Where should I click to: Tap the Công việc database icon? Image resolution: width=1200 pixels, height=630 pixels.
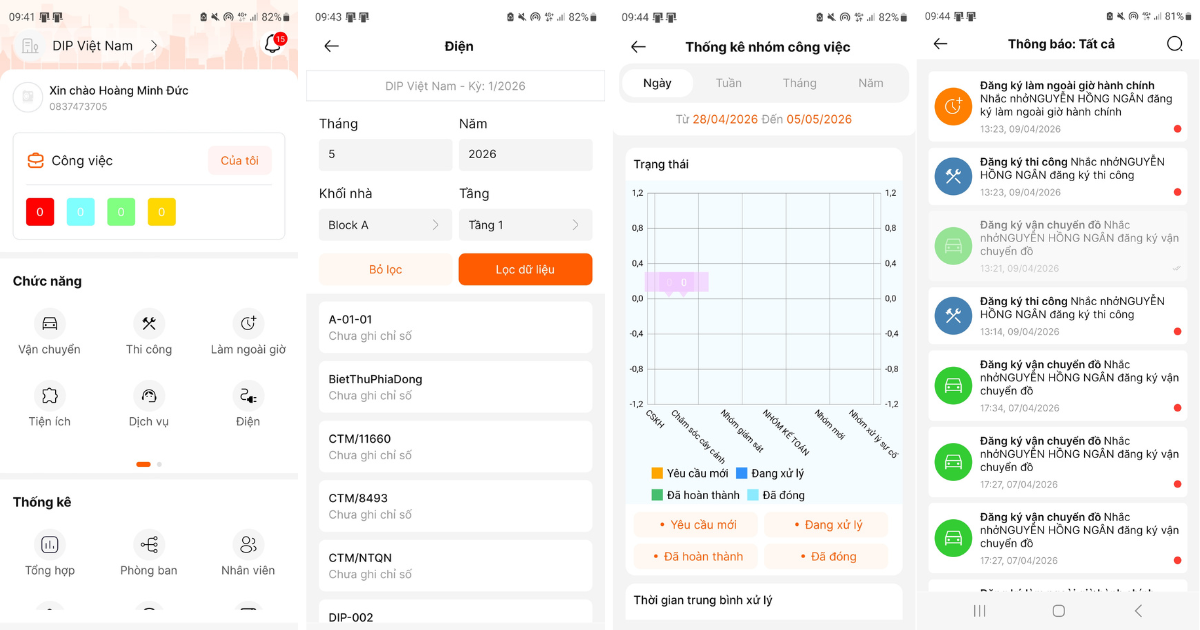[x=35, y=160]
